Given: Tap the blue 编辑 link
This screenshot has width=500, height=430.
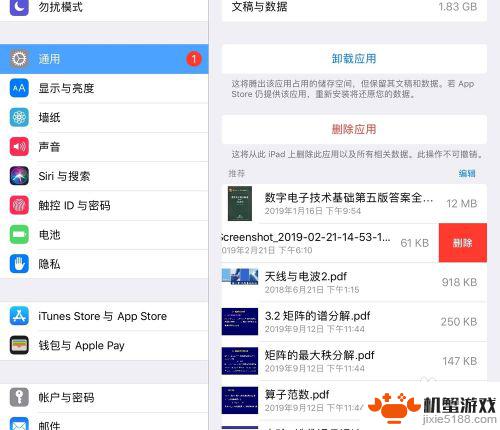Looking at the screenshot, I should click(467, 173).
